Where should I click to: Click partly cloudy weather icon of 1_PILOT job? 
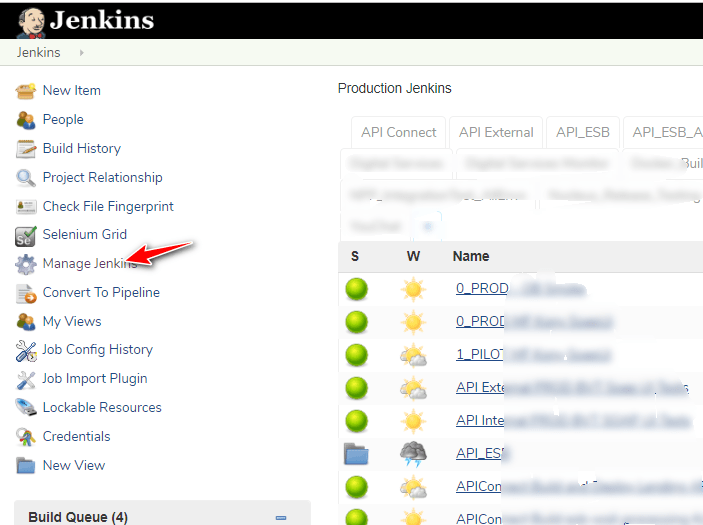click(413, 356)
